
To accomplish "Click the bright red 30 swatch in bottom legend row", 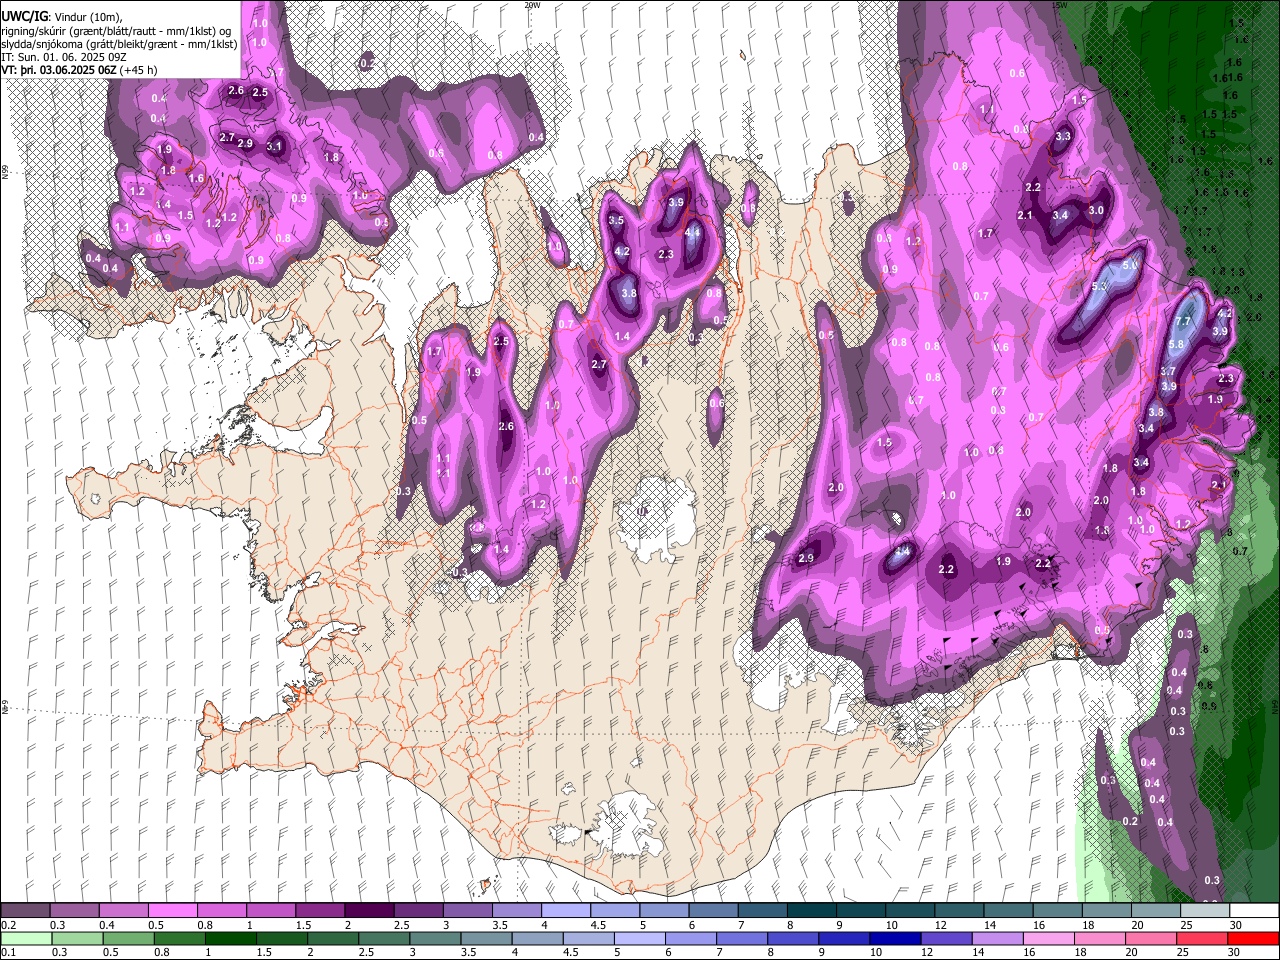I will (x=1251, y=938).
